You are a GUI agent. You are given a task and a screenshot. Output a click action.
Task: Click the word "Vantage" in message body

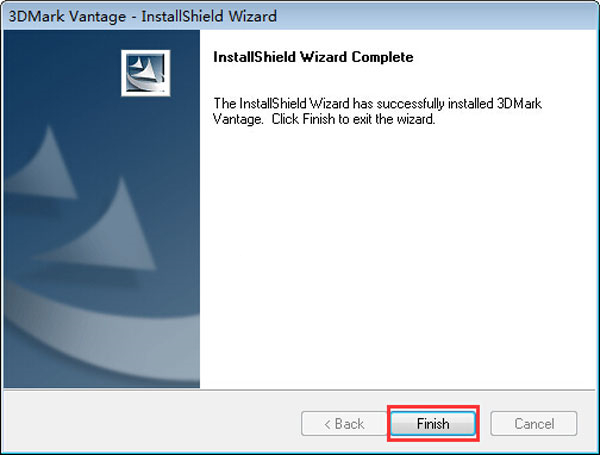pyautogui.click(x=239, y=120)
